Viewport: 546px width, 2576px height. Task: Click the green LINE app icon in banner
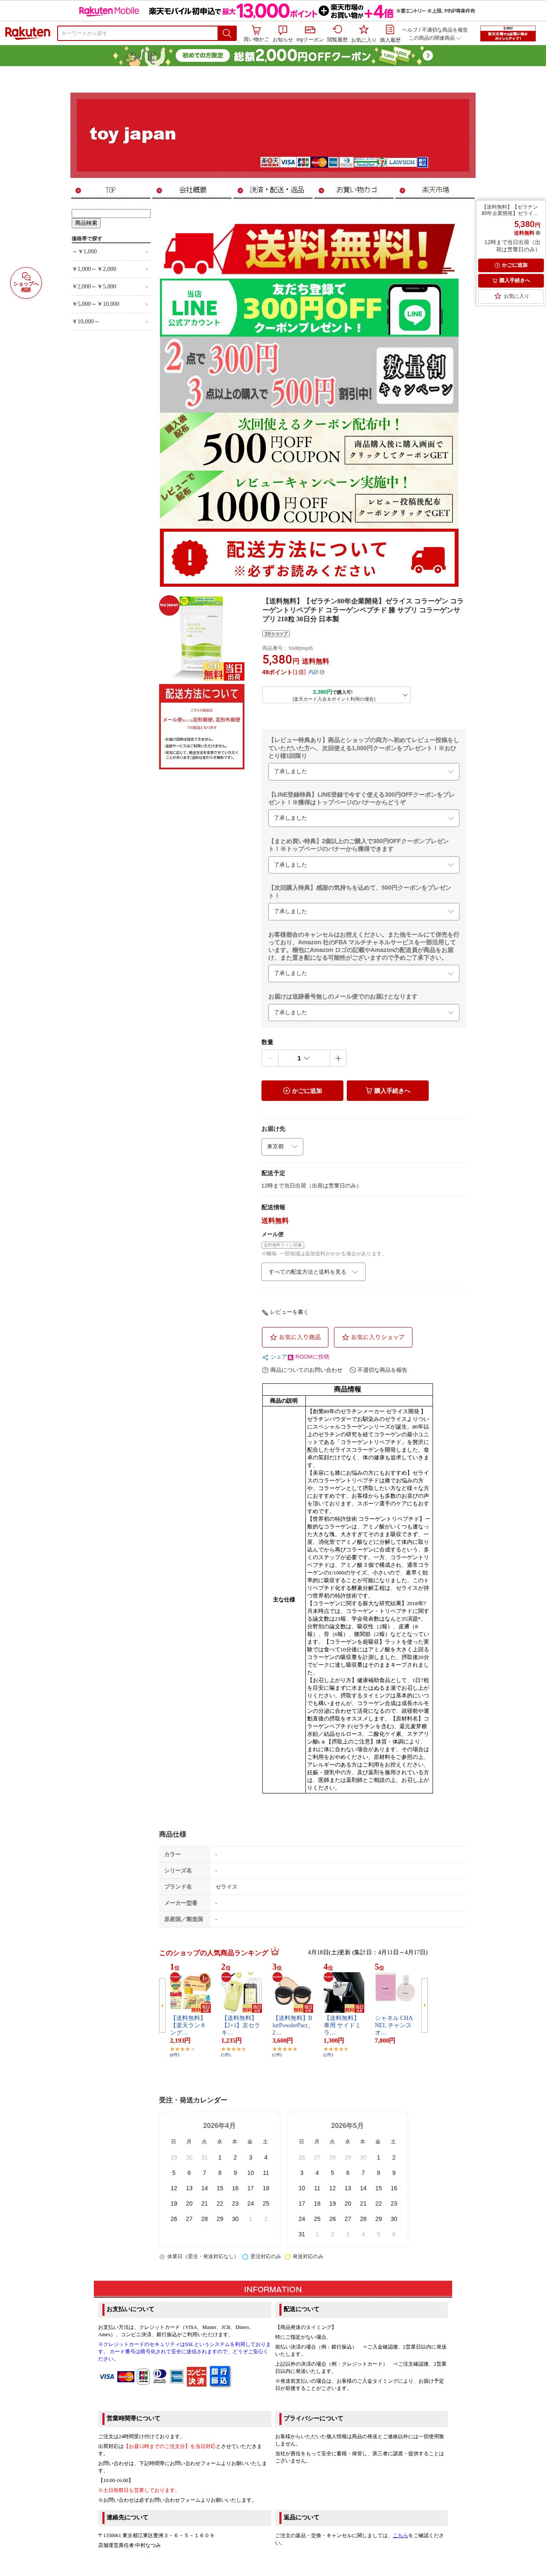point(415,314)
